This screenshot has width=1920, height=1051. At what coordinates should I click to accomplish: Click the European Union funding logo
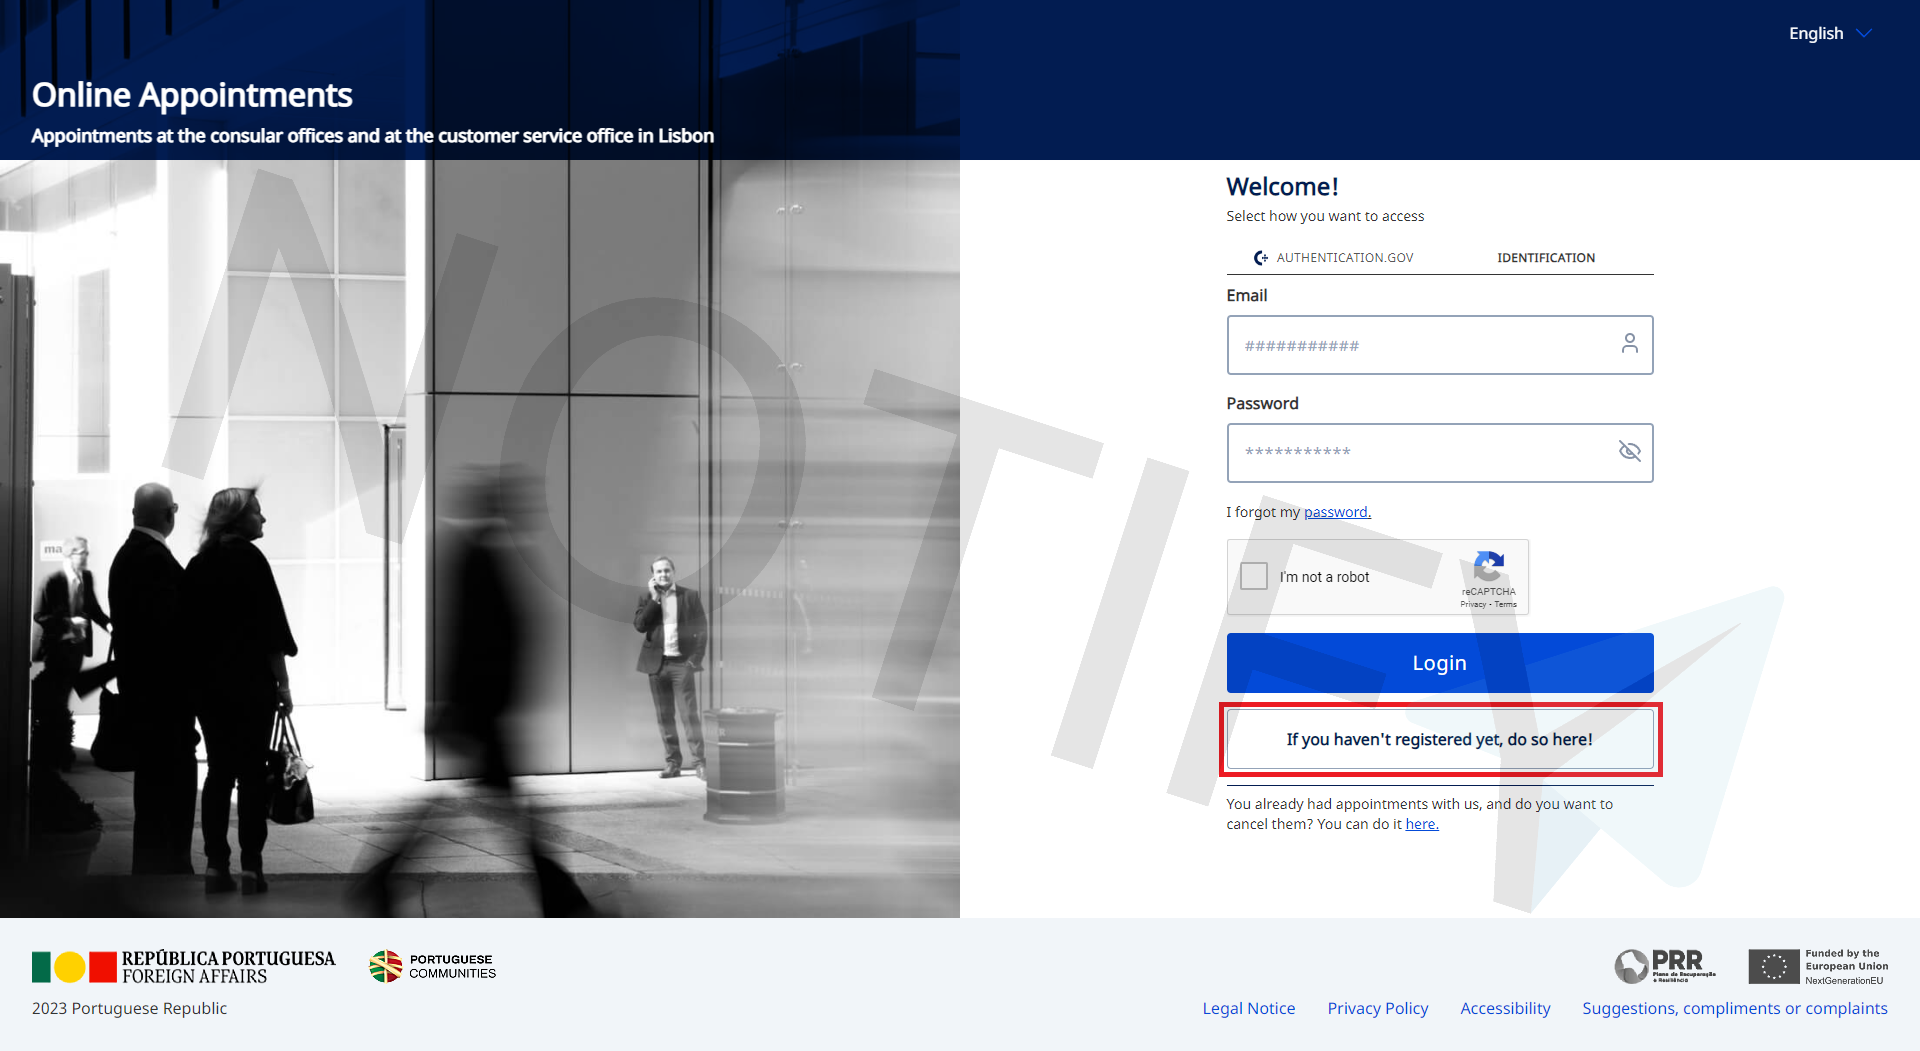point(1817,966)
